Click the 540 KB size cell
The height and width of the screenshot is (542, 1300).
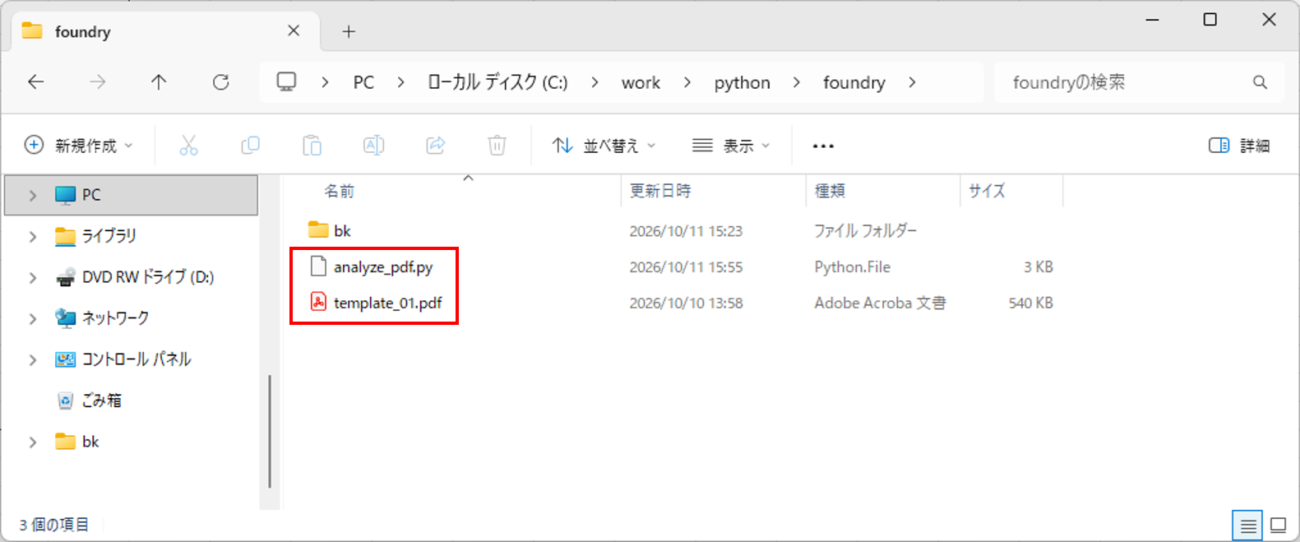coord(1030,302)
